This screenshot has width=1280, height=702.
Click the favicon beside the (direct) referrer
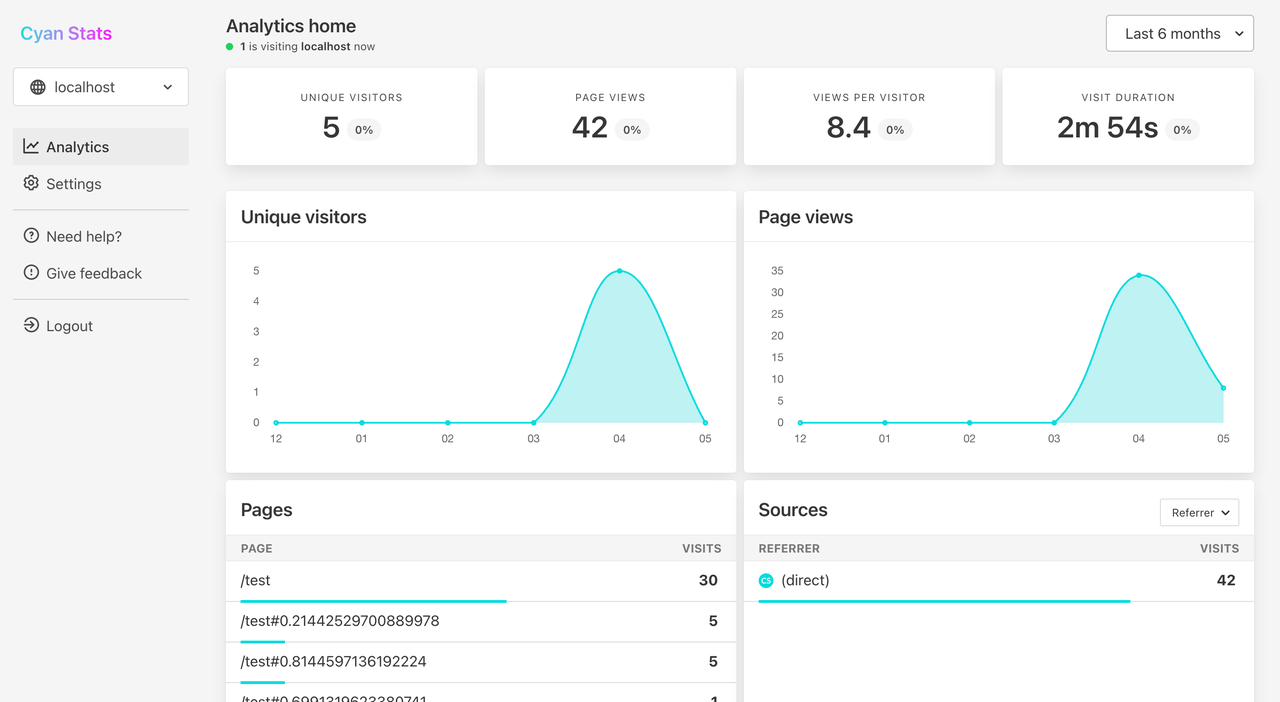point(765,580)
